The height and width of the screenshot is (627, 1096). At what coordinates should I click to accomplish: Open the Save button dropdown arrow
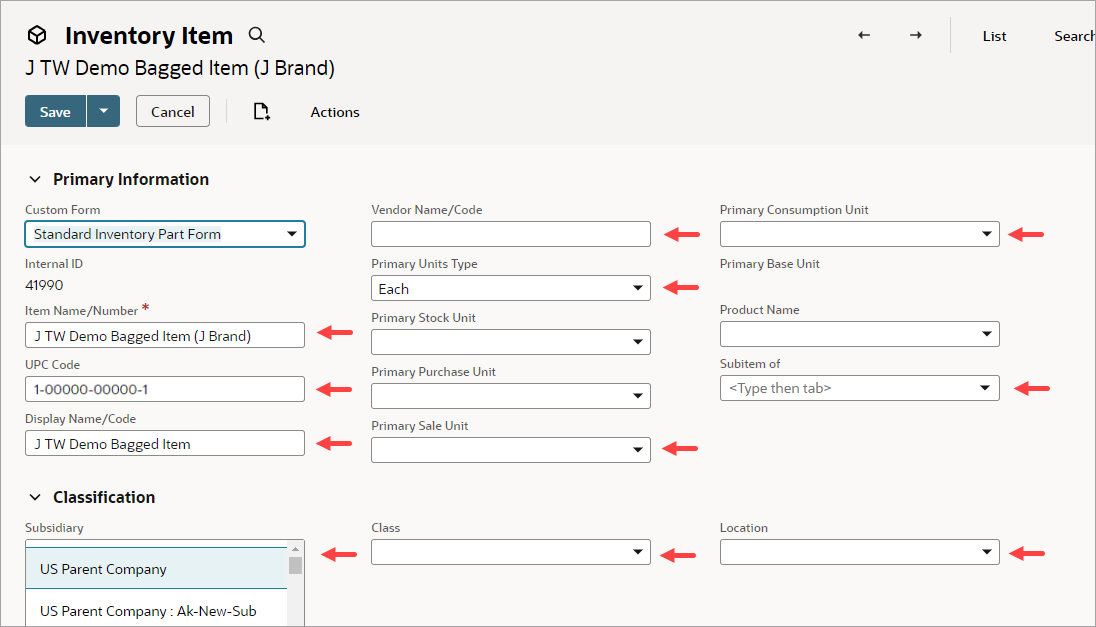pyautogui.click(x=103, y=111)
